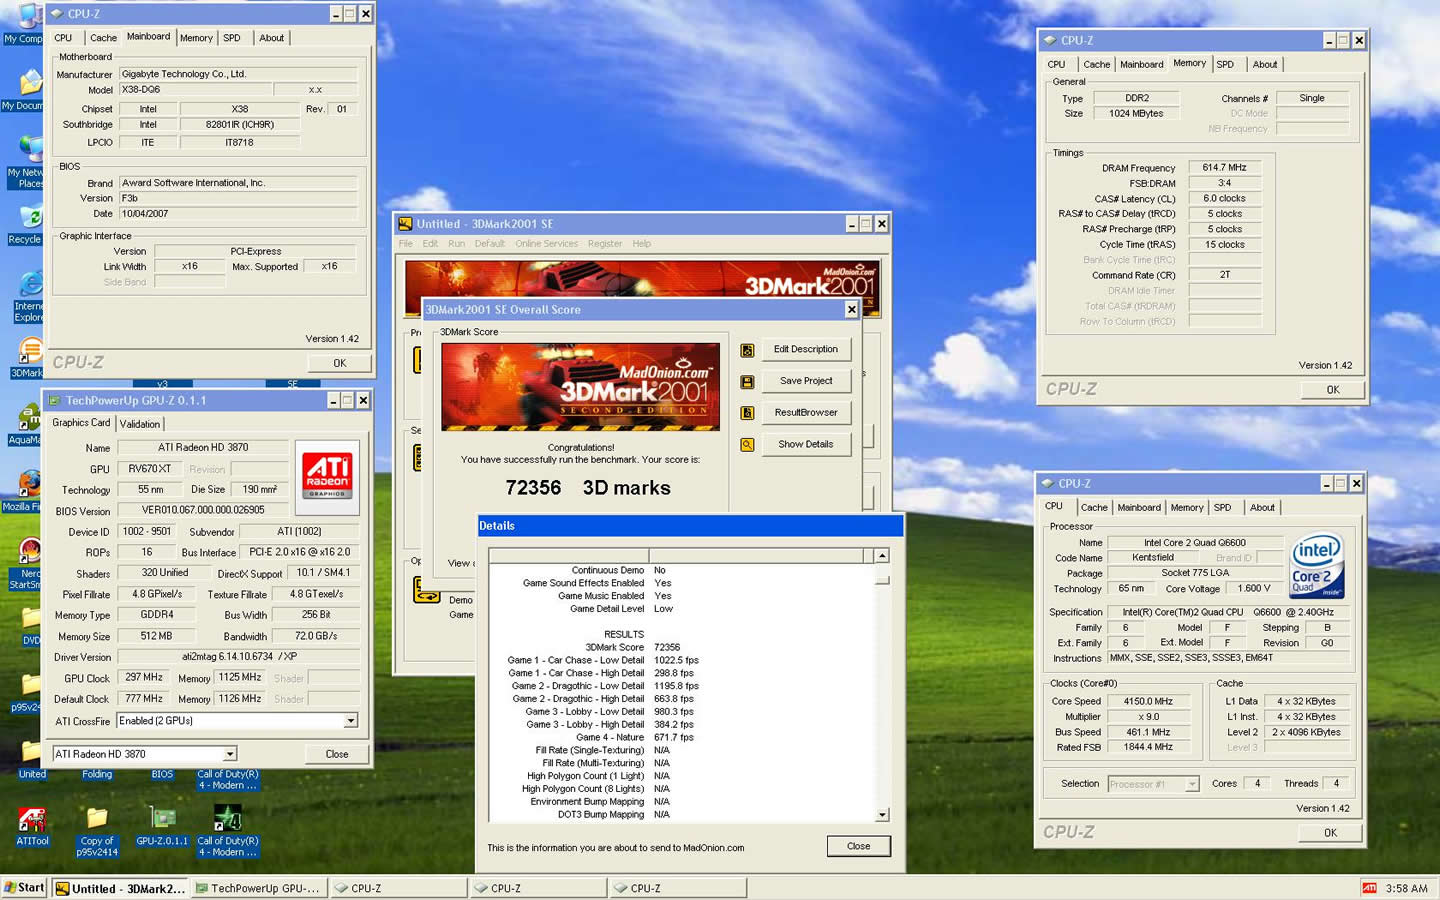
Task: Open the About tab in the CPU-Z processor window
Action: (1262, 508)
